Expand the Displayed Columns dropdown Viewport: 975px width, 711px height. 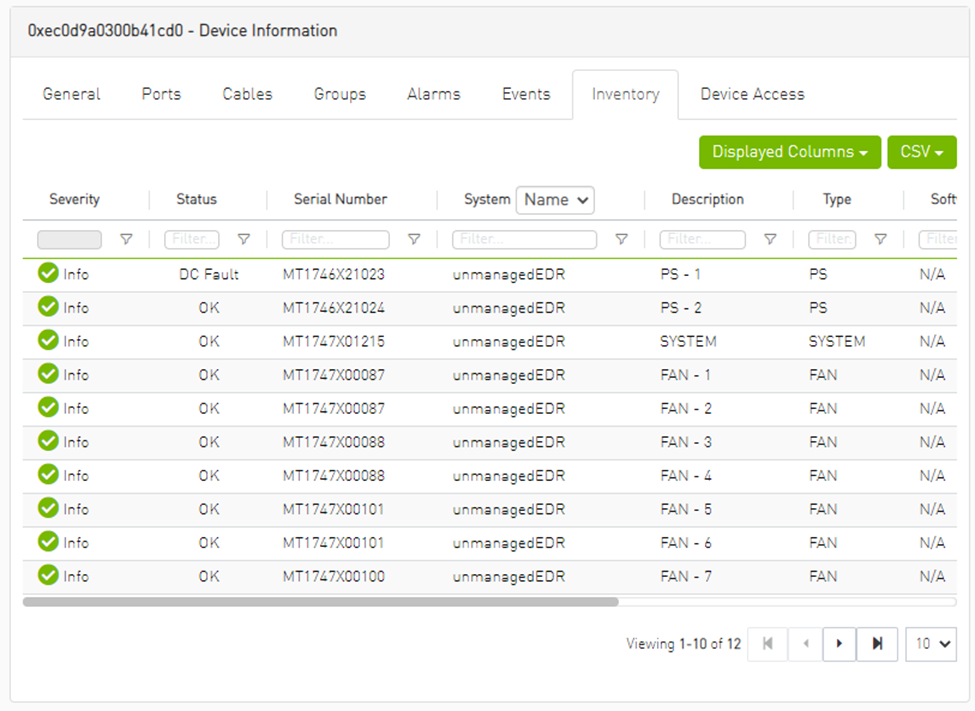click(x=789, y=152)
